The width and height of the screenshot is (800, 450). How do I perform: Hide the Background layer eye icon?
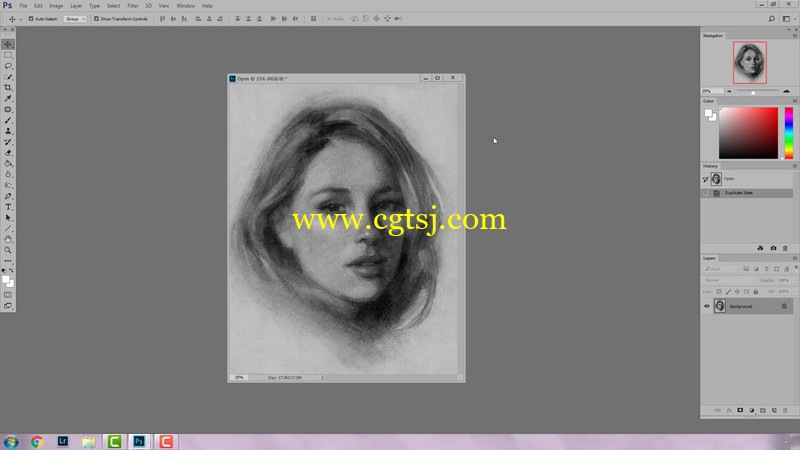[707, 306]
